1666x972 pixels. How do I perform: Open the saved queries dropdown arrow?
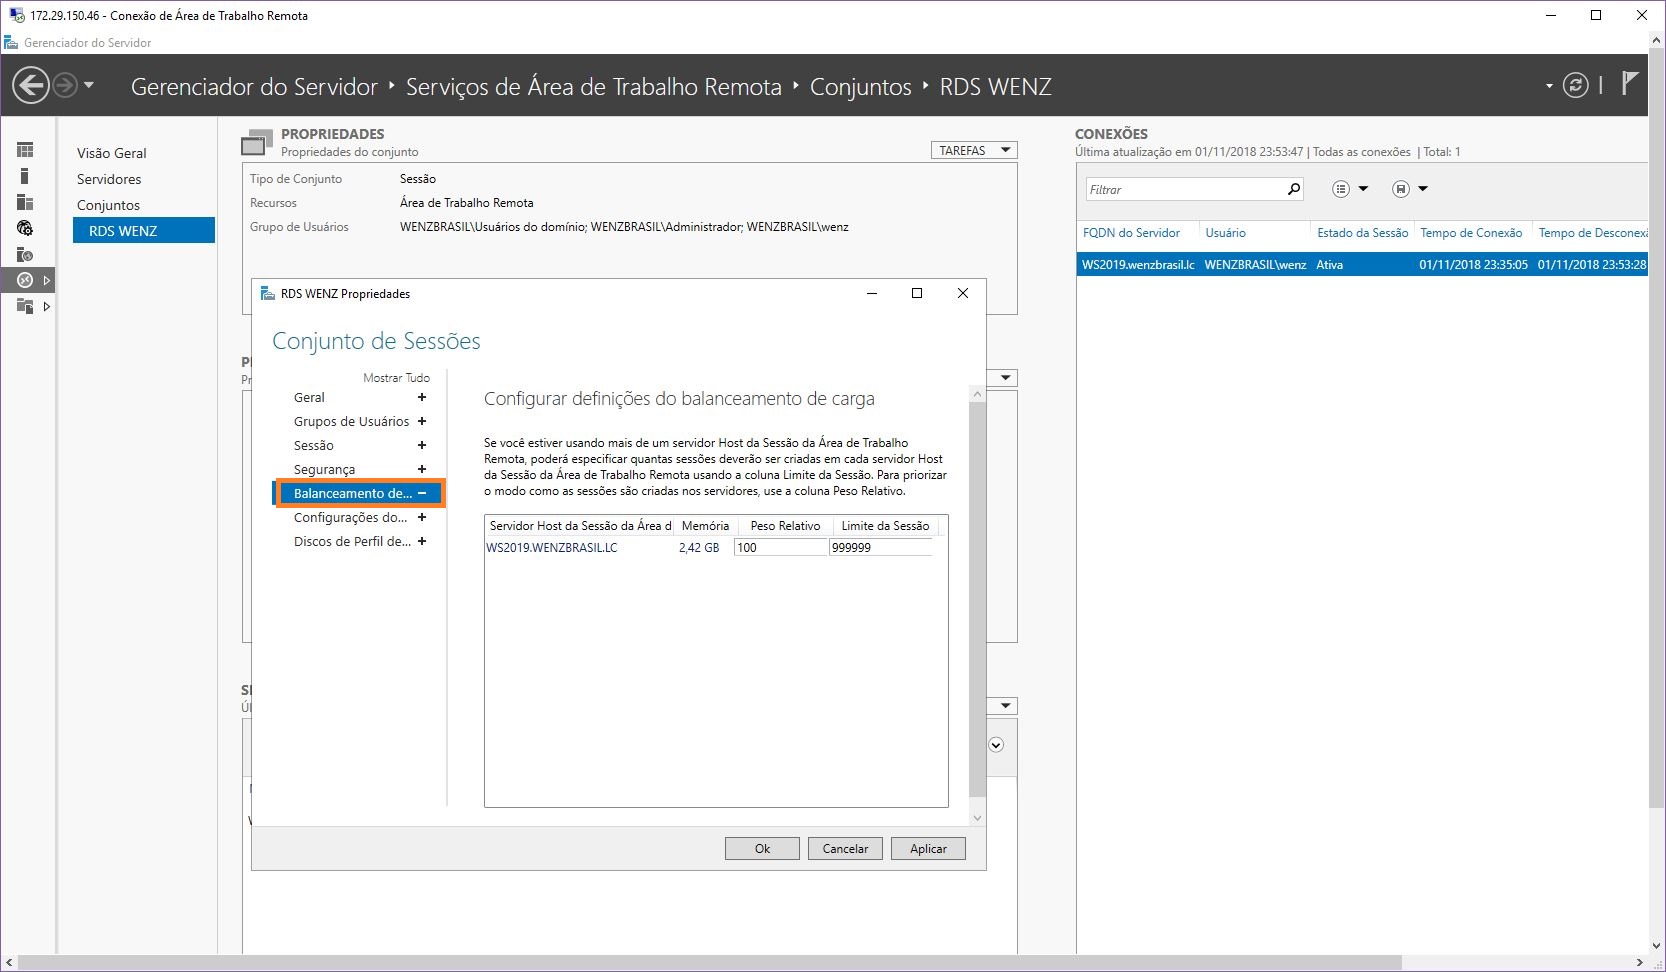click(1423, 189)
